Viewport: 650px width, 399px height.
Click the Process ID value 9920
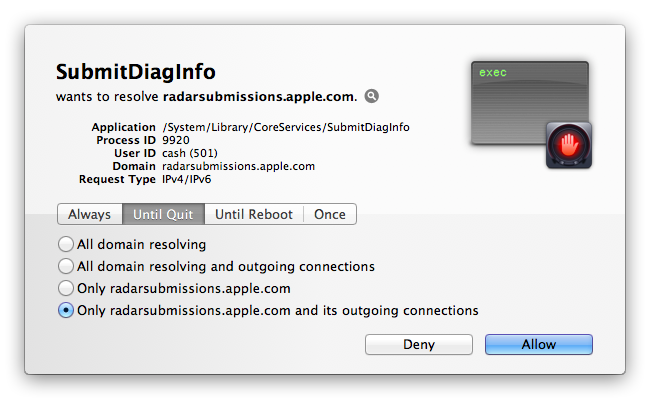click(x=176, y=140)
